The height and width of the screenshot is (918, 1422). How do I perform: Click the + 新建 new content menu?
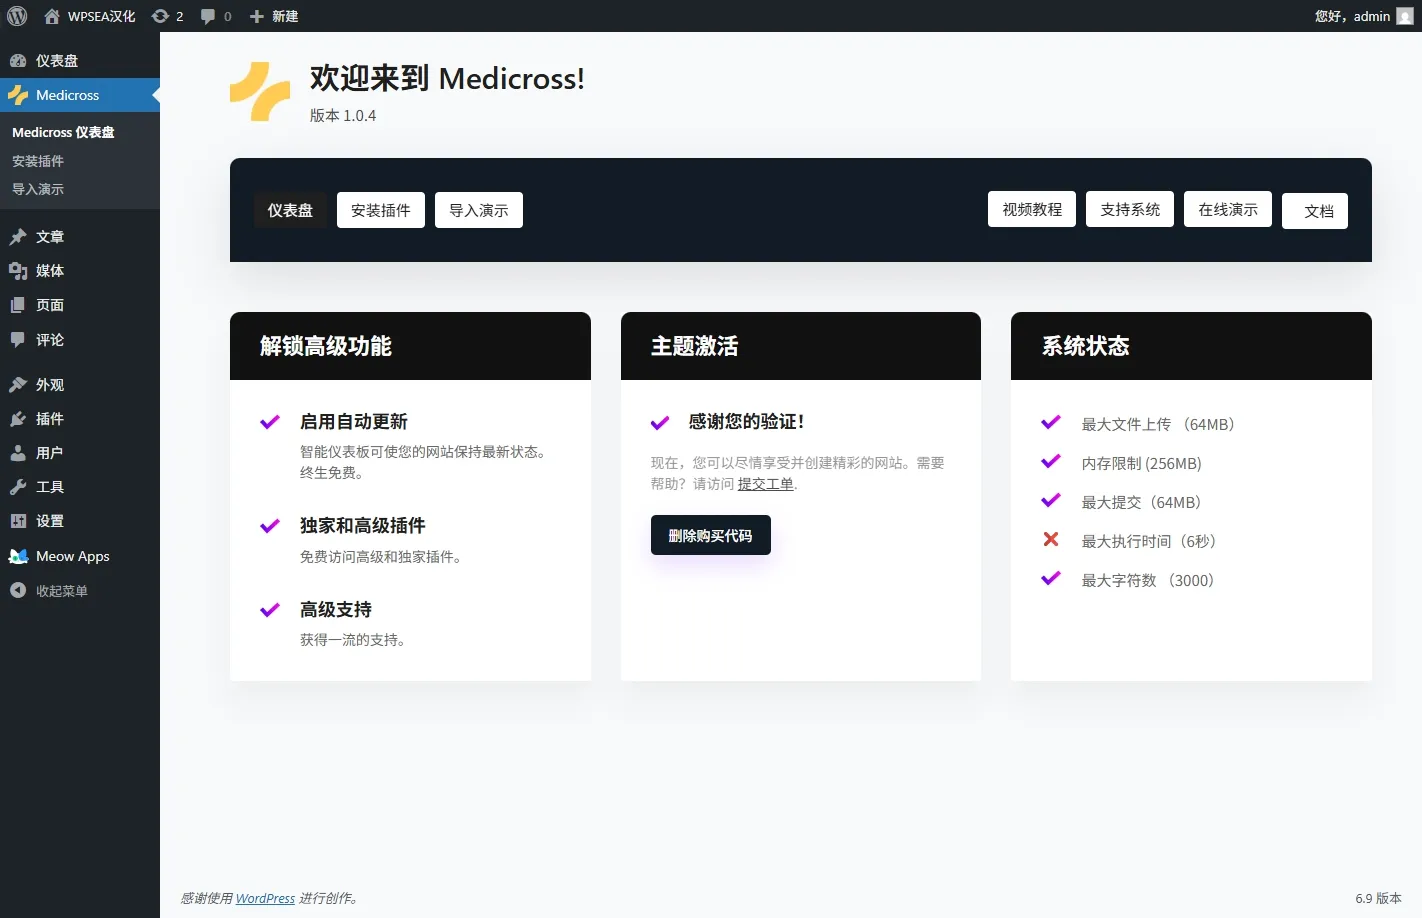(x=274, y=16)
